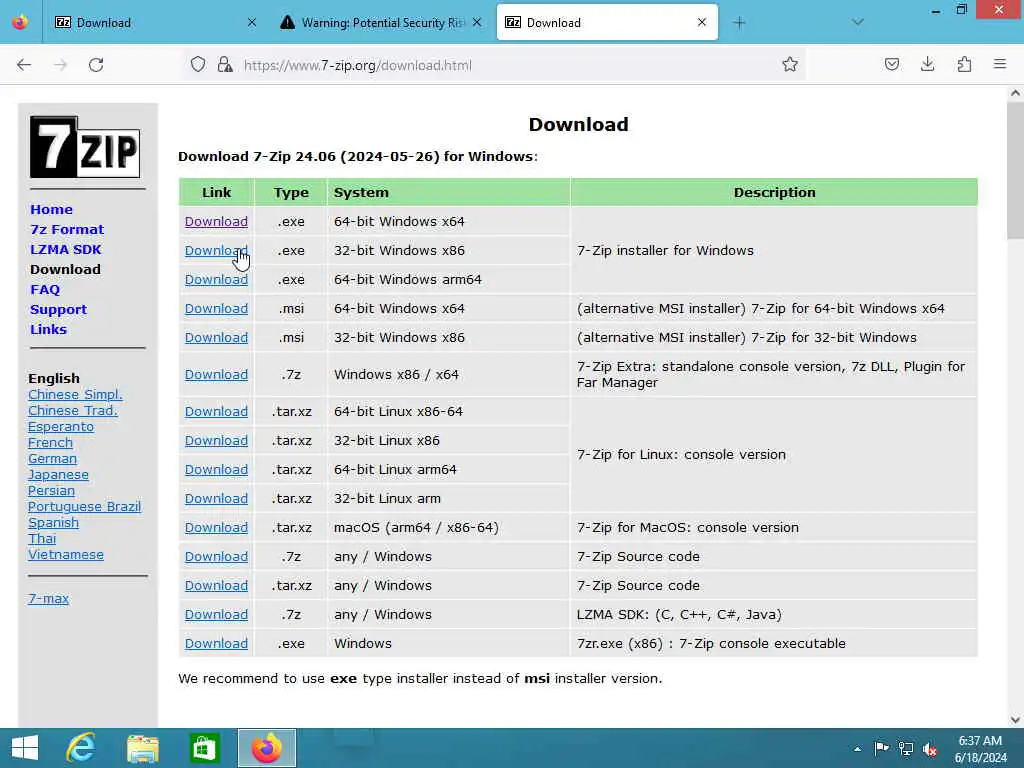Viewport: 1024px width, 768px height.
Task: Download the 32-bit Windows x86 .exe
Action: click(x=216, y=250)
